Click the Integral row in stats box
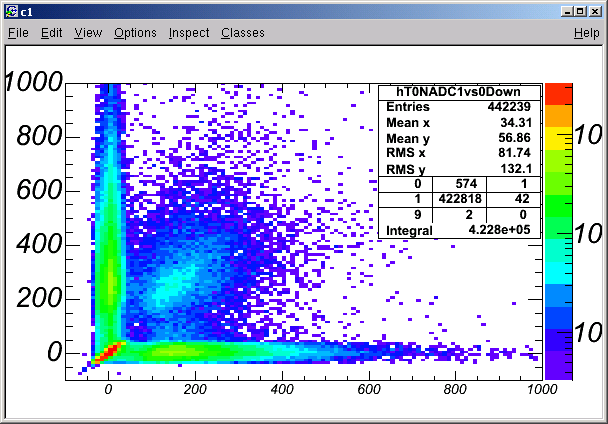608x424 pixels. 459,230
